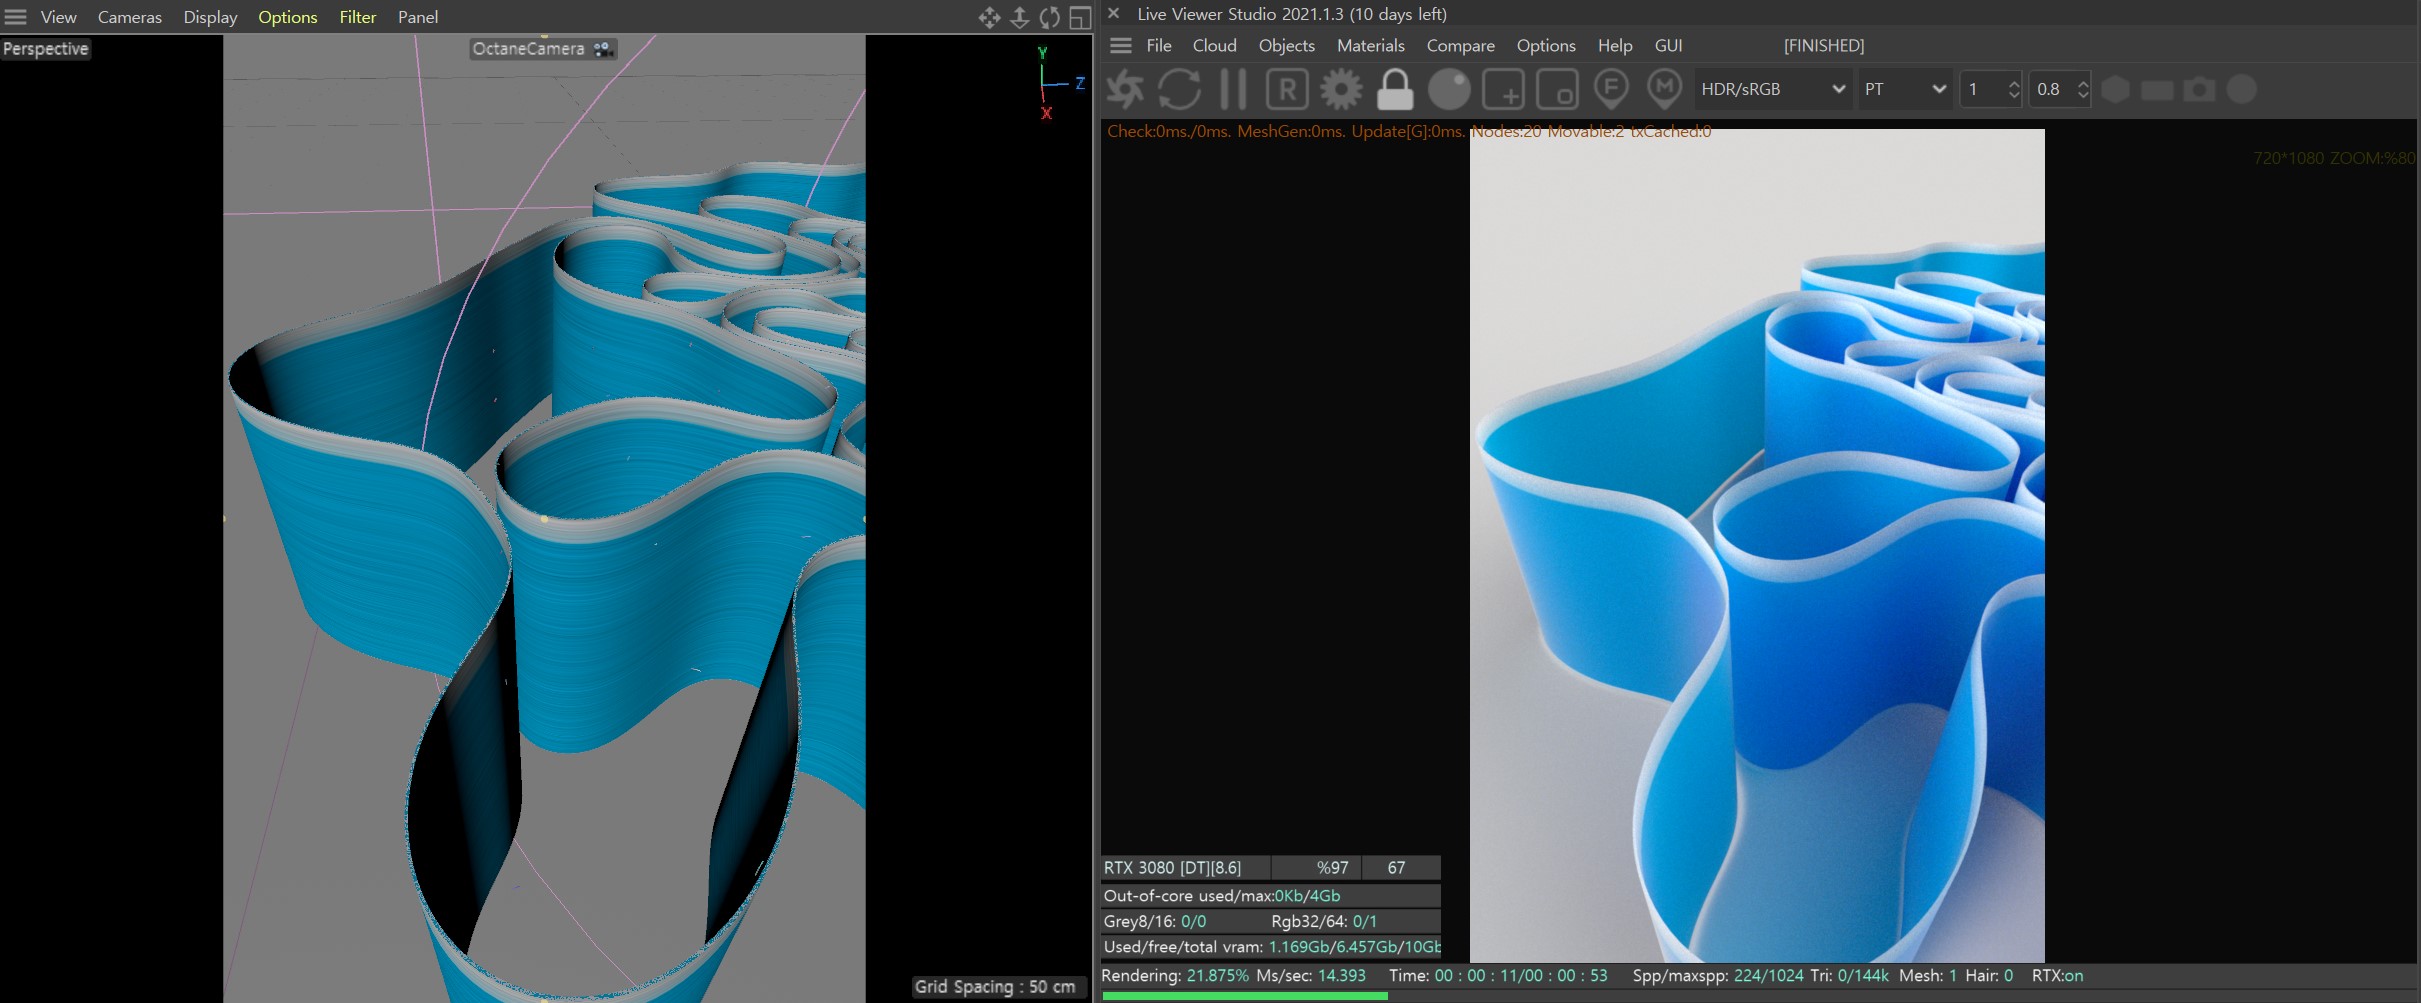Click the Rendering: 21.875% status text
The height and width of the screenshot is (1003, 2421).
pos(1175,975)
